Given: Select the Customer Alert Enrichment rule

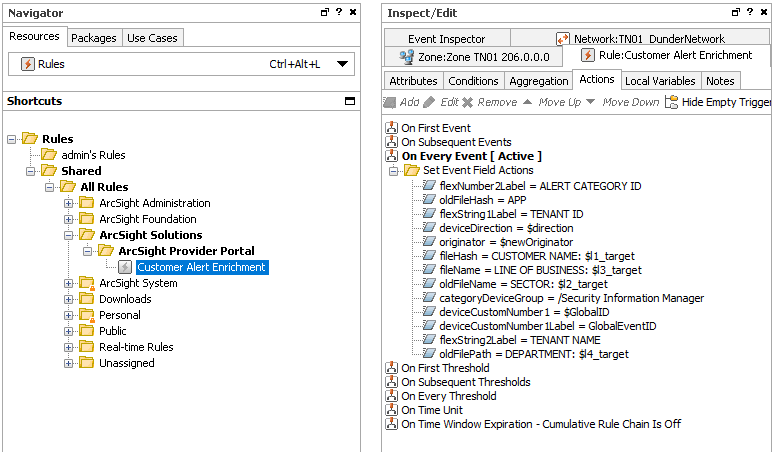Looking at the screenshot, I should point(201,267).
